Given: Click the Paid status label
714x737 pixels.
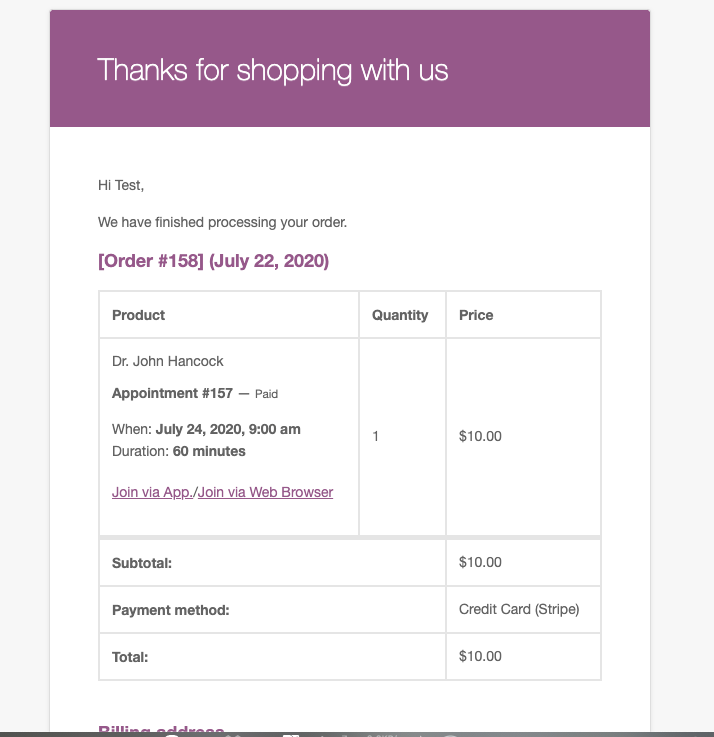Looking at the screenshot, I should (266, 394).
